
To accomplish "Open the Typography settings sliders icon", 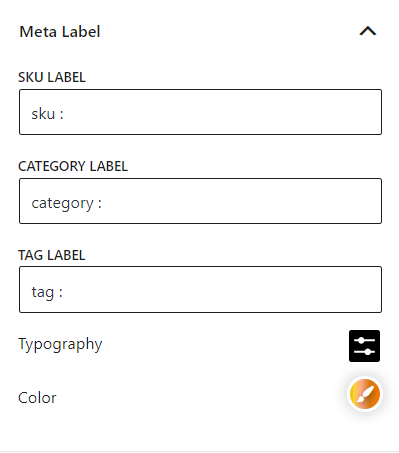I will 364,346.
